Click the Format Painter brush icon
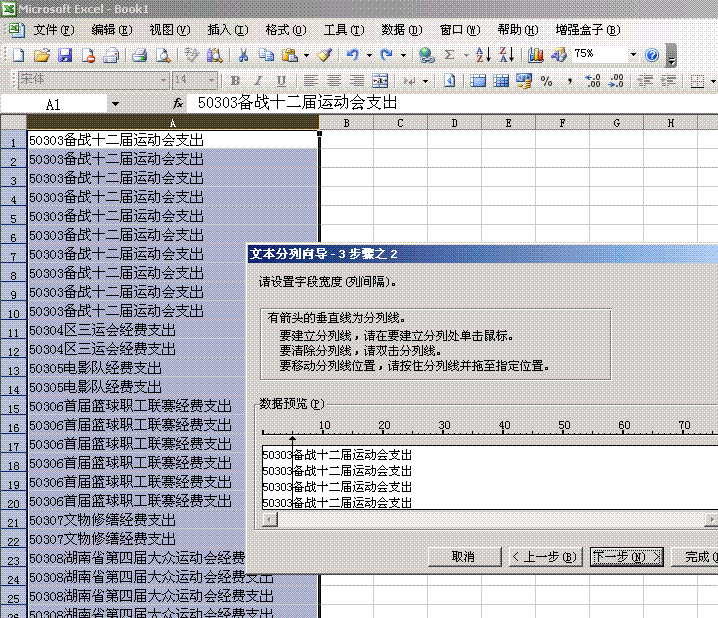Image resolution: width=718 pixels, height=618 pixels. tap(324, 55)
